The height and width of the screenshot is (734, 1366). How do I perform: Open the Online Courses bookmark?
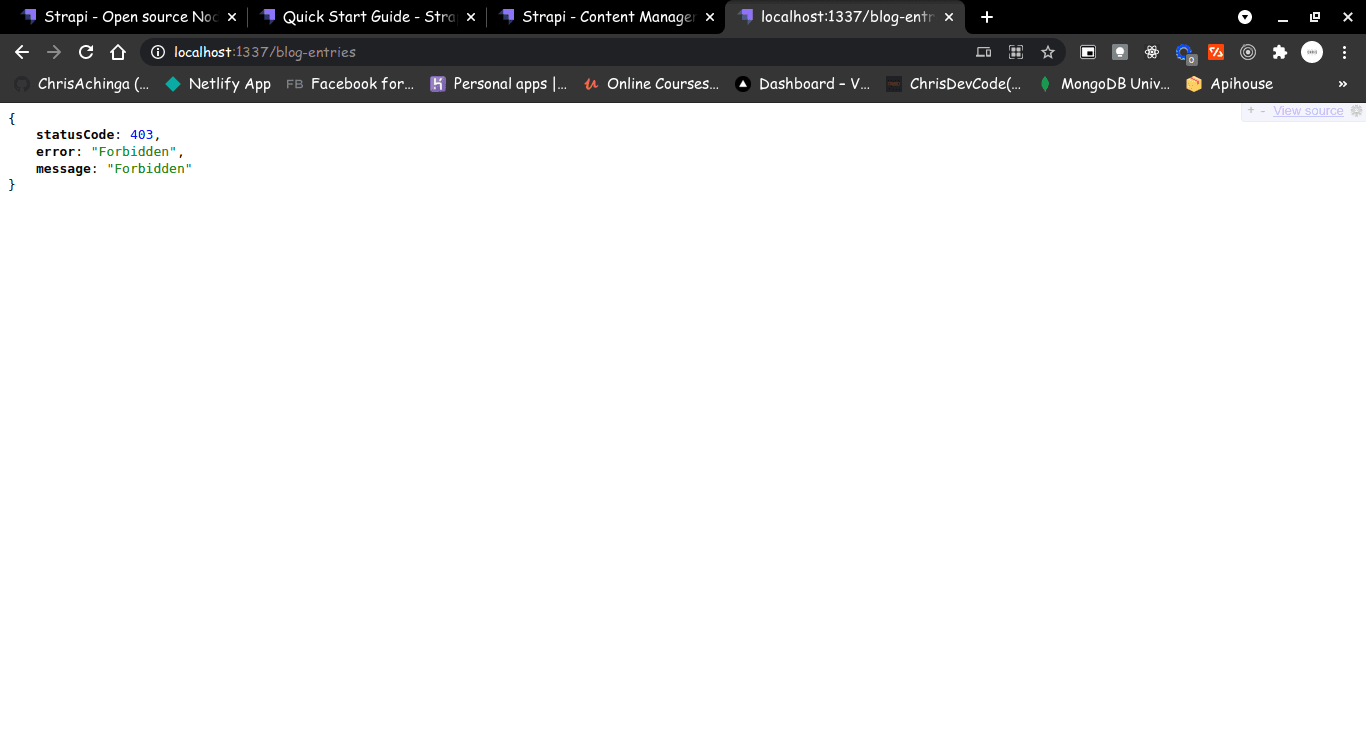tap(651, 84)
